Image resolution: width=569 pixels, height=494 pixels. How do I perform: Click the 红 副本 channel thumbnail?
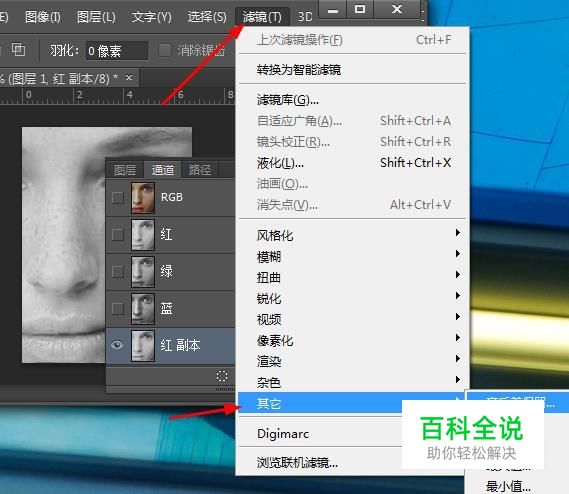143,346
